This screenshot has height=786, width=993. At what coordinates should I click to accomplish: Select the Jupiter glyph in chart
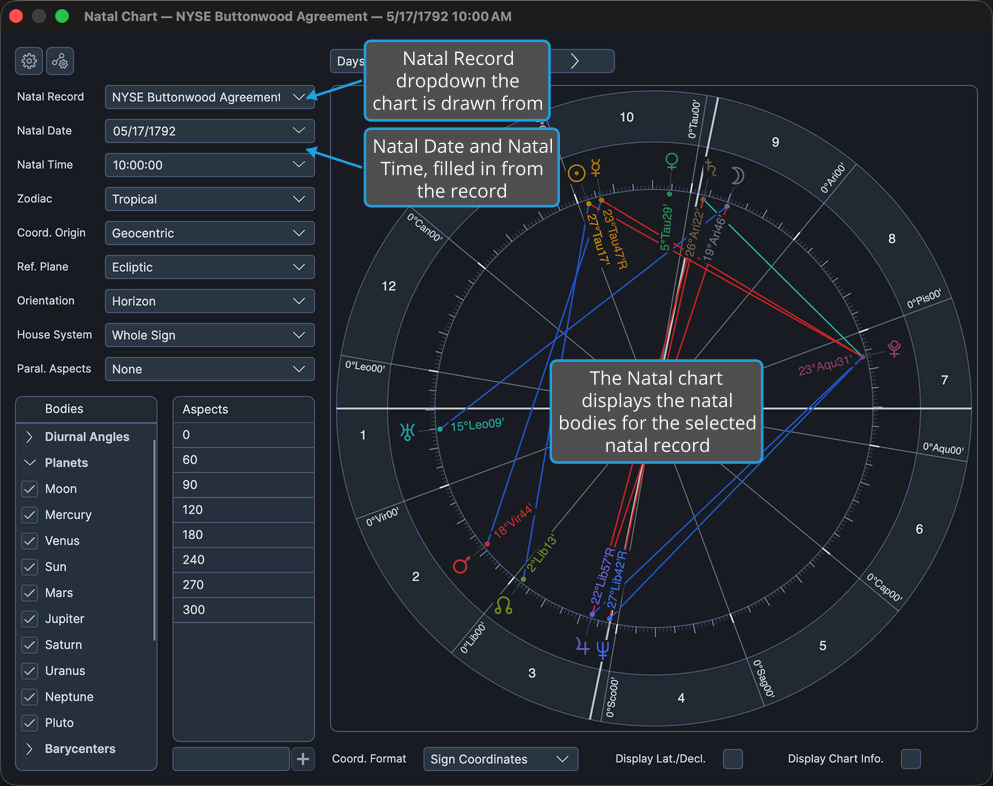pos(583,647)
